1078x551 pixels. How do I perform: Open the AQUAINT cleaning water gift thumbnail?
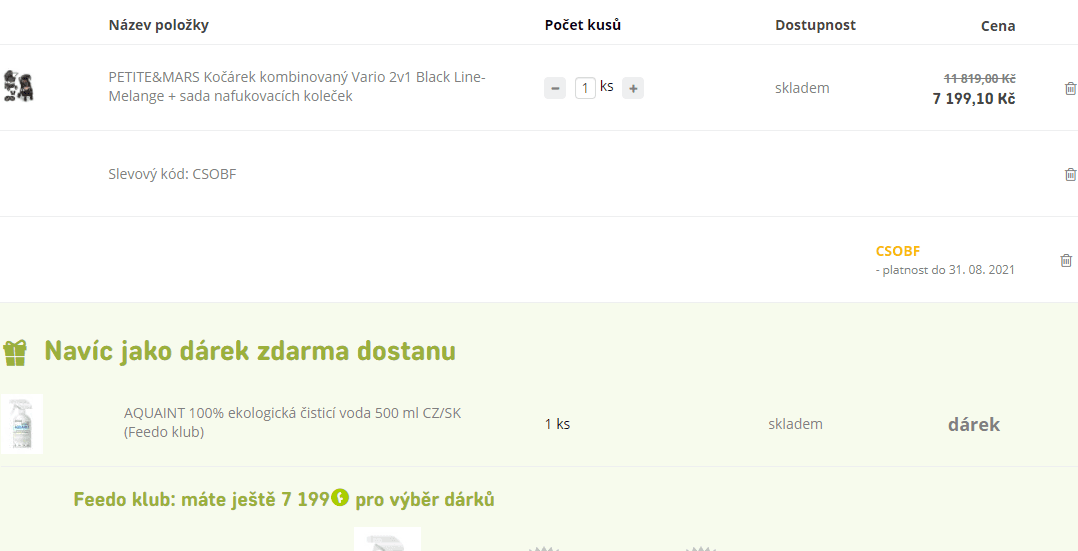22,424
